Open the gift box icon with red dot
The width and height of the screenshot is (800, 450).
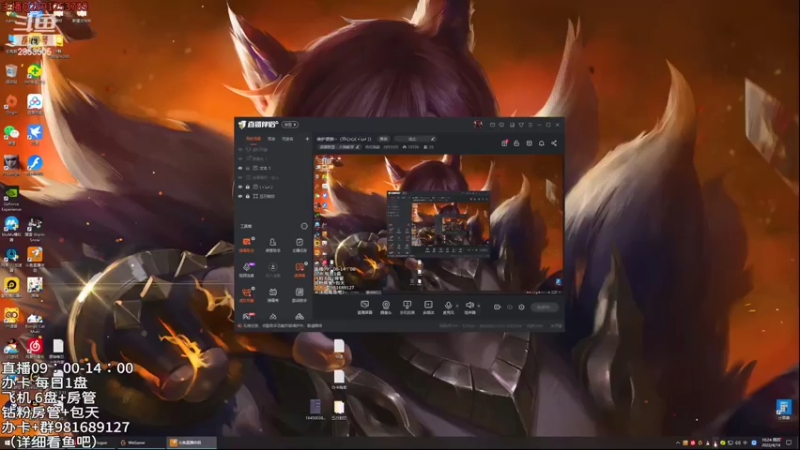504,143
